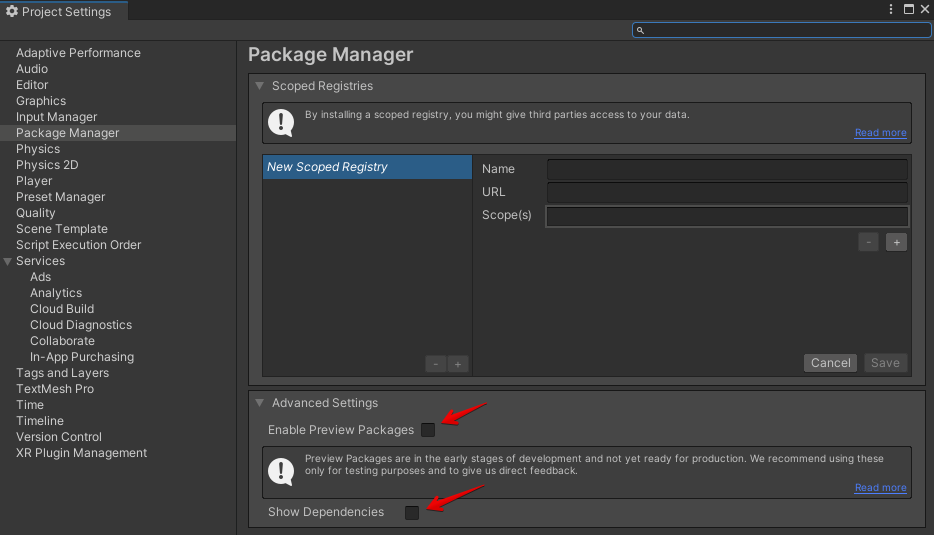Click the Save registry button
This screenshot has height=535, width=934.
[885, 363]
